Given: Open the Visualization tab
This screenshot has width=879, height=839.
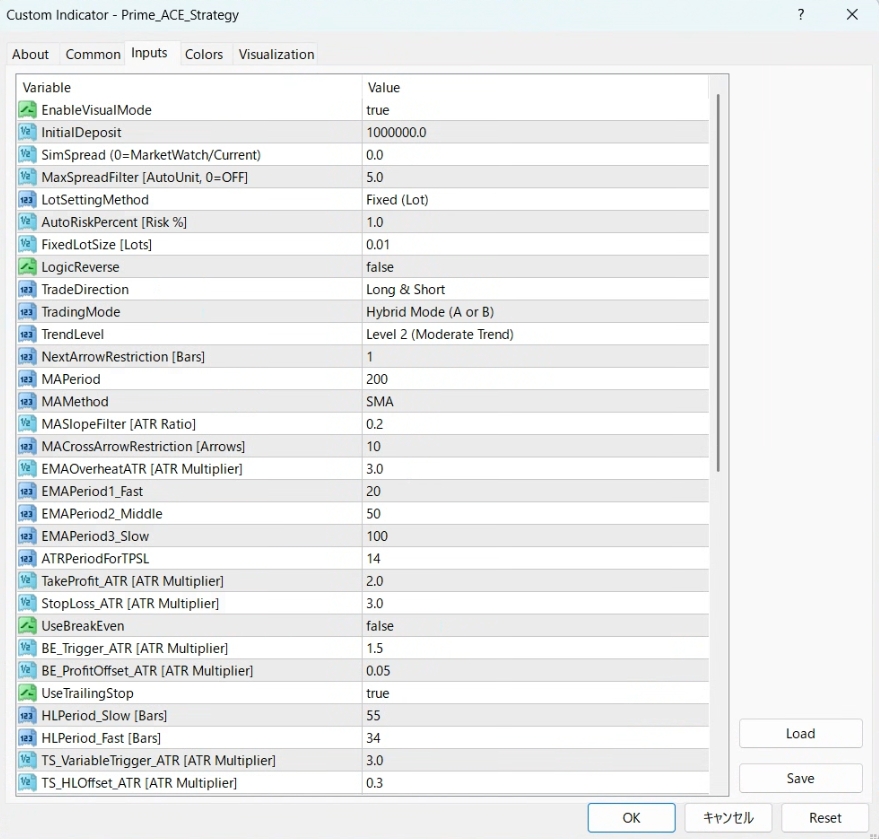Looking at the screenshot, I should point(276,54).
